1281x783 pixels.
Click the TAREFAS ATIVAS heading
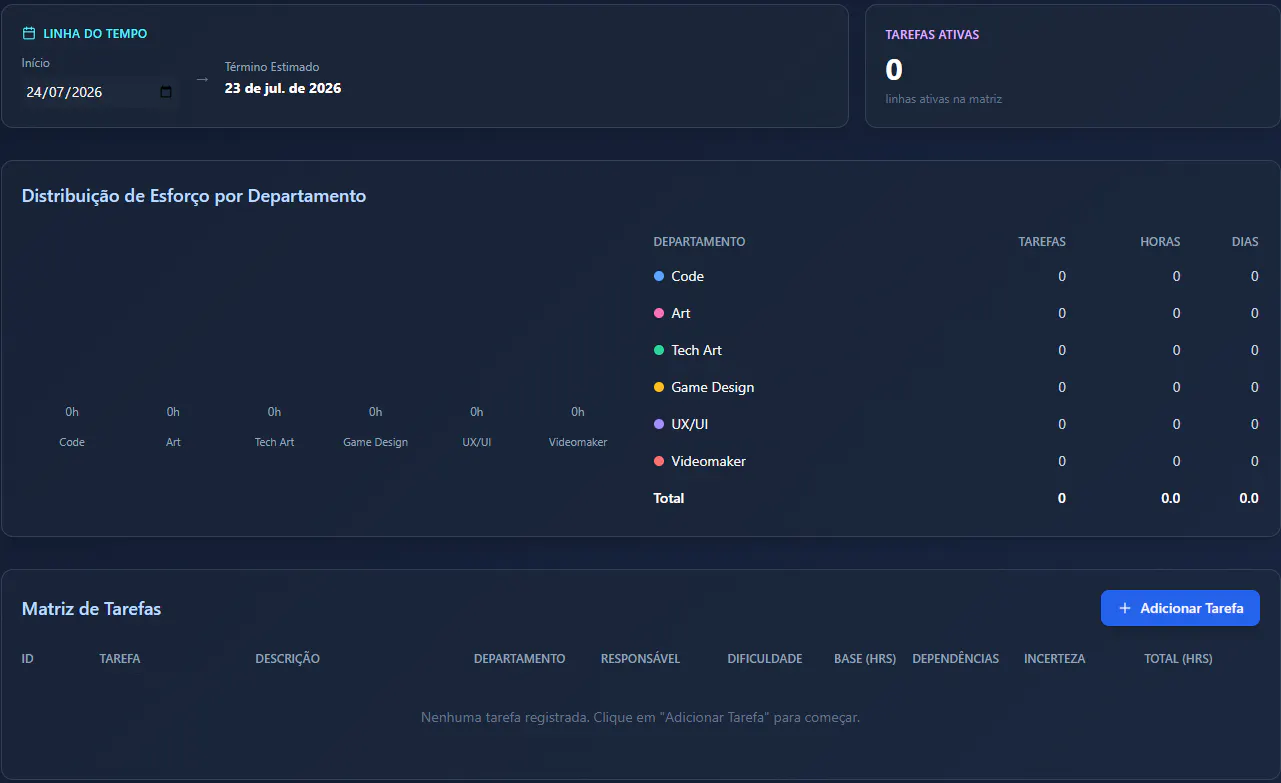click(932, 34)
